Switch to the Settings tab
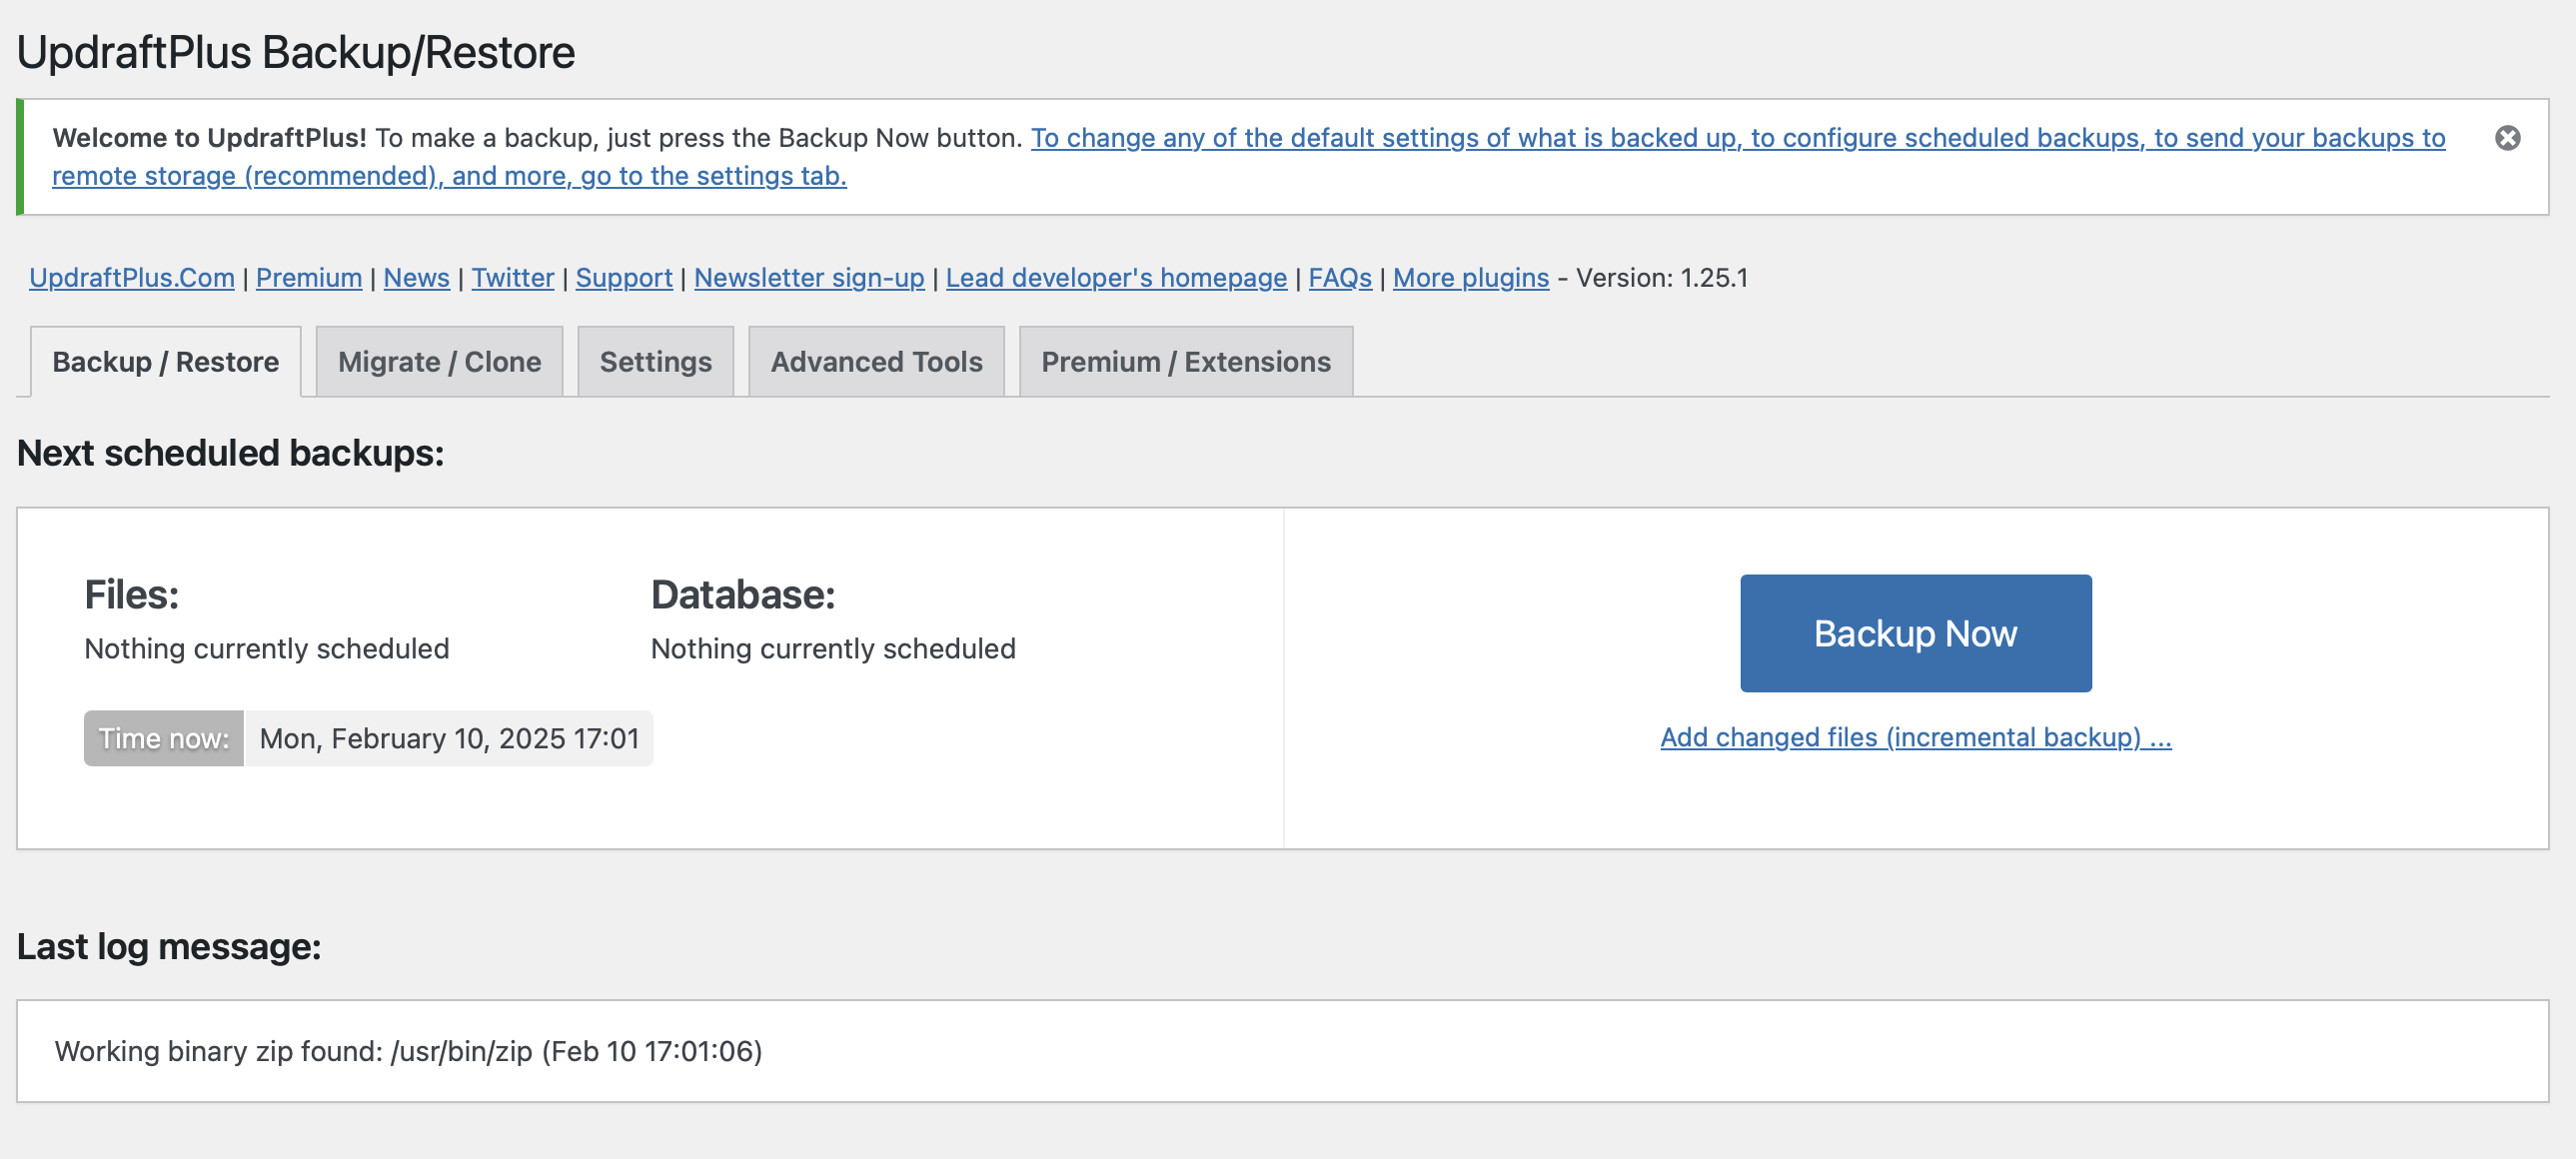This screenshot has height=1159, width=2576. pyautogui.click(x=654, y=361)
